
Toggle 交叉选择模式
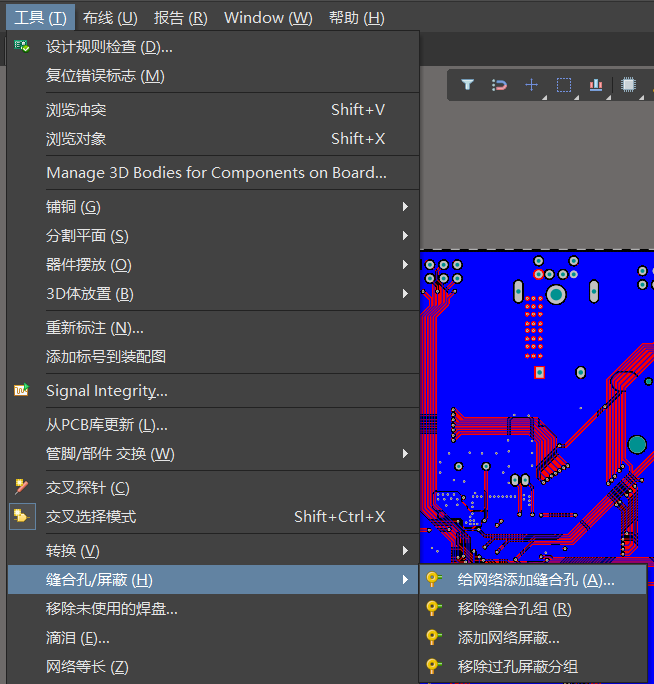click(213, 517)
